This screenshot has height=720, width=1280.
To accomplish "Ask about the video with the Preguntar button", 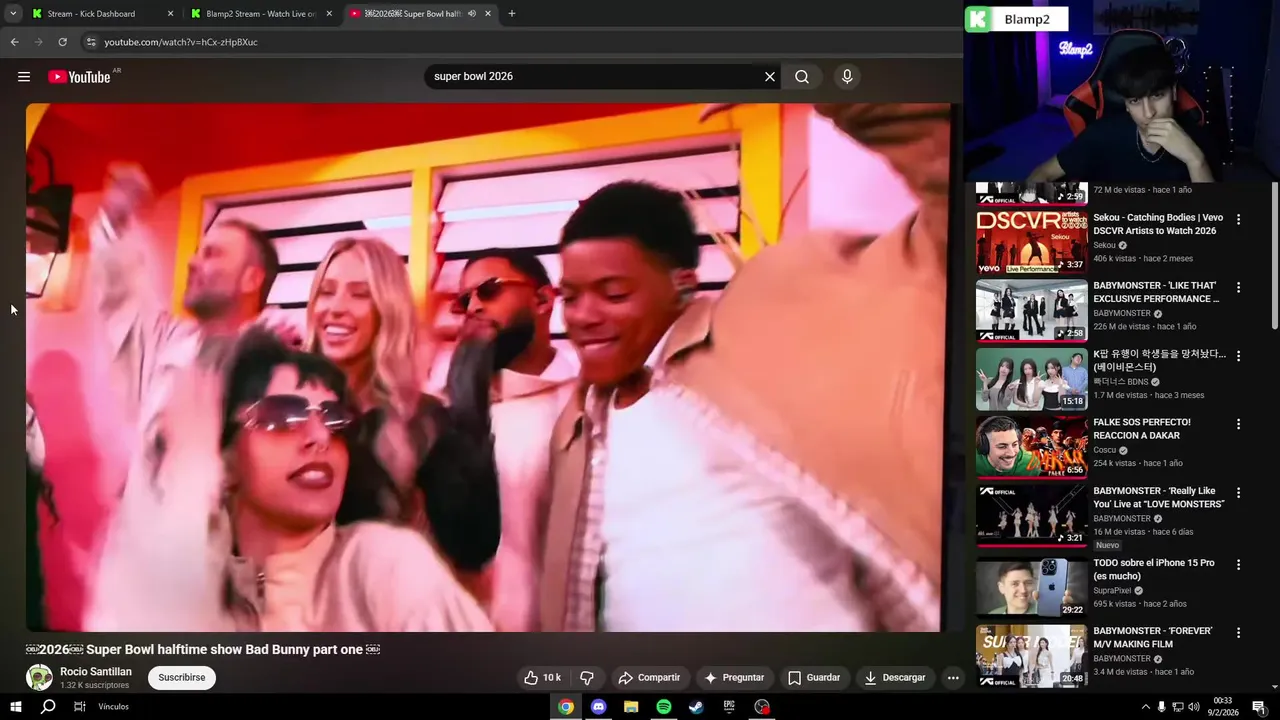I will click(x=734, y=678).
